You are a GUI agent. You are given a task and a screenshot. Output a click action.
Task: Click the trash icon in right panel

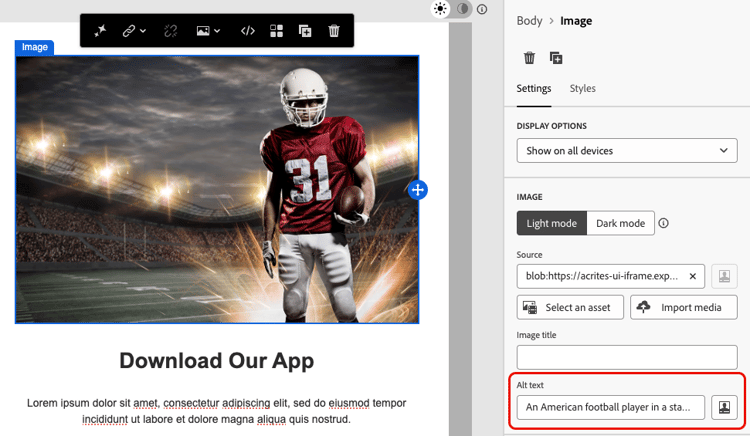coord(529,58)
